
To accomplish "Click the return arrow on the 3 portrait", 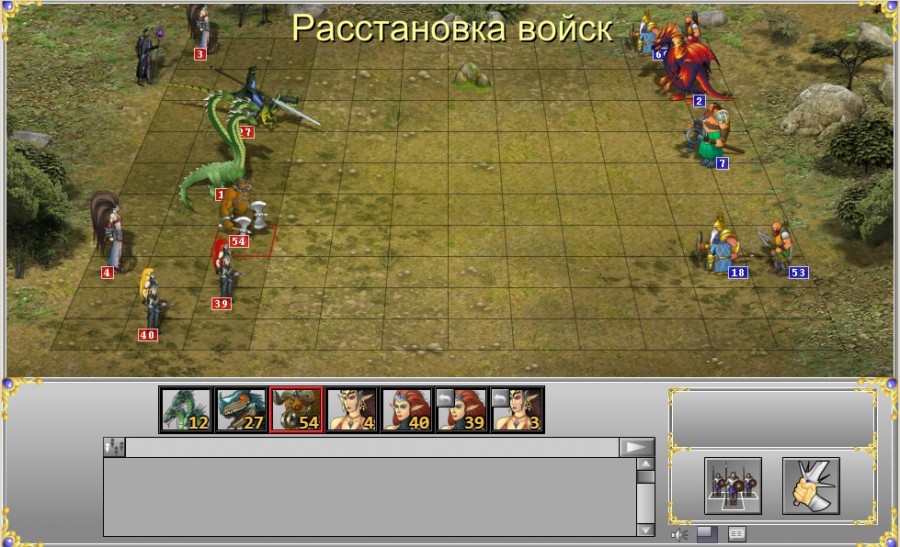I will [501, 397].
